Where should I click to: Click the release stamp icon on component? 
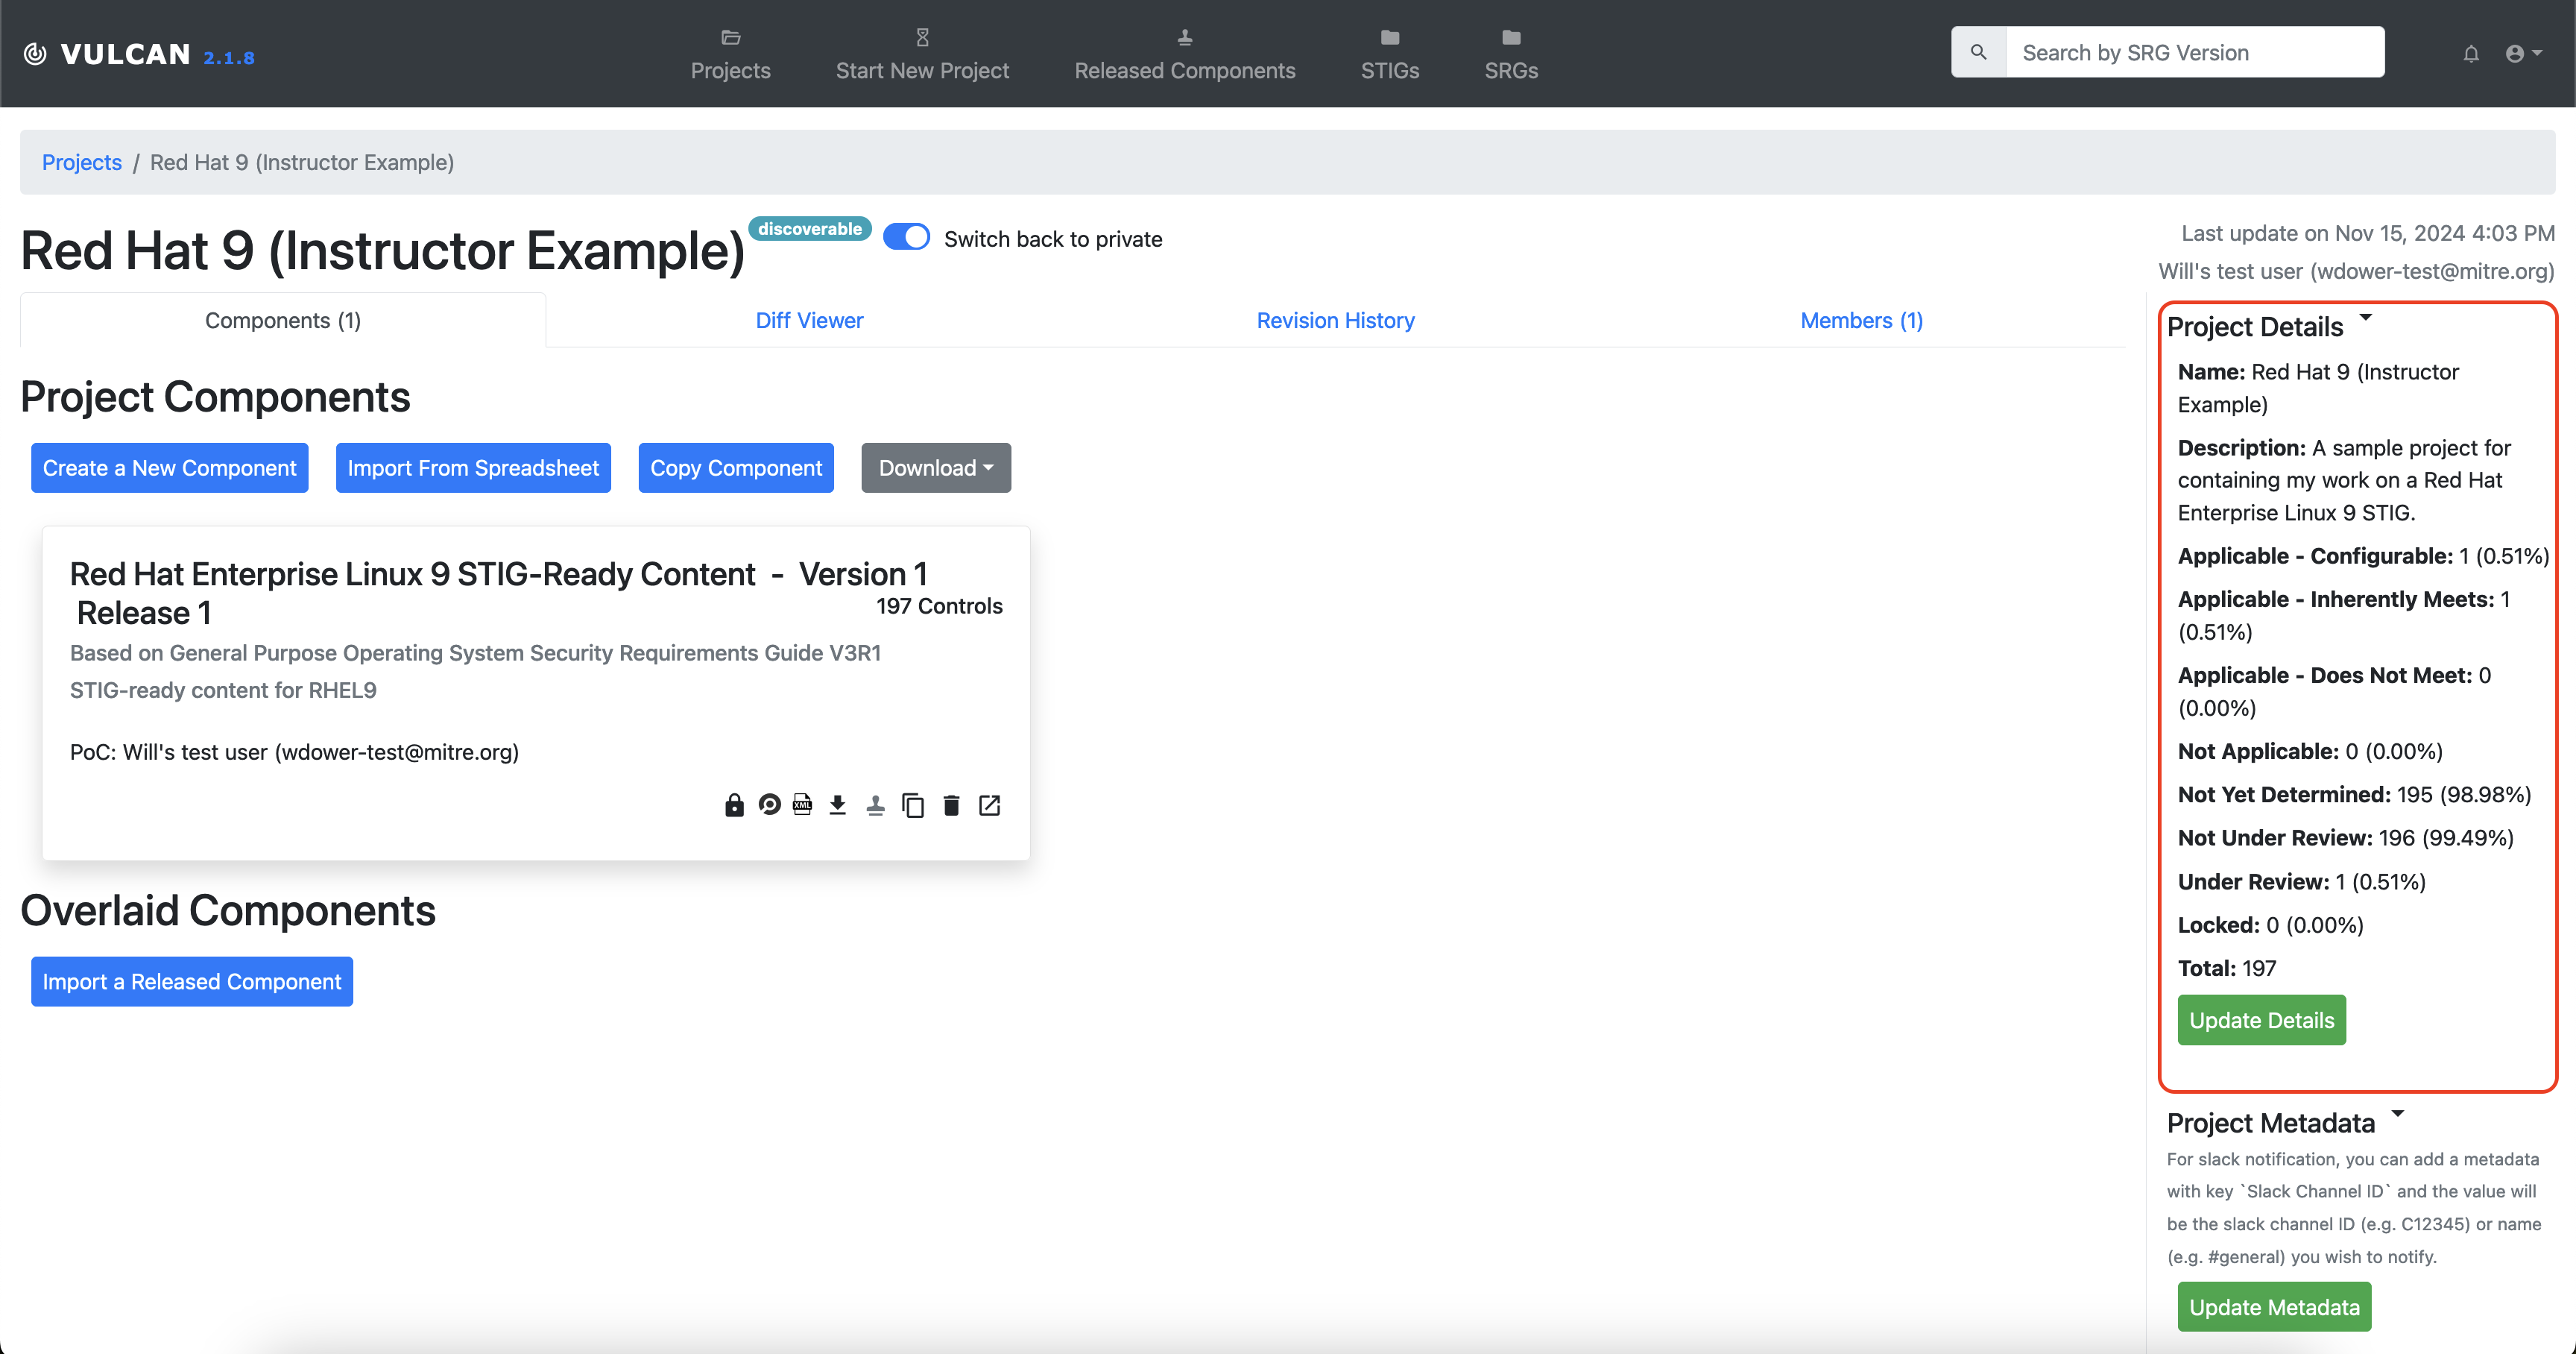click(875, 805)
